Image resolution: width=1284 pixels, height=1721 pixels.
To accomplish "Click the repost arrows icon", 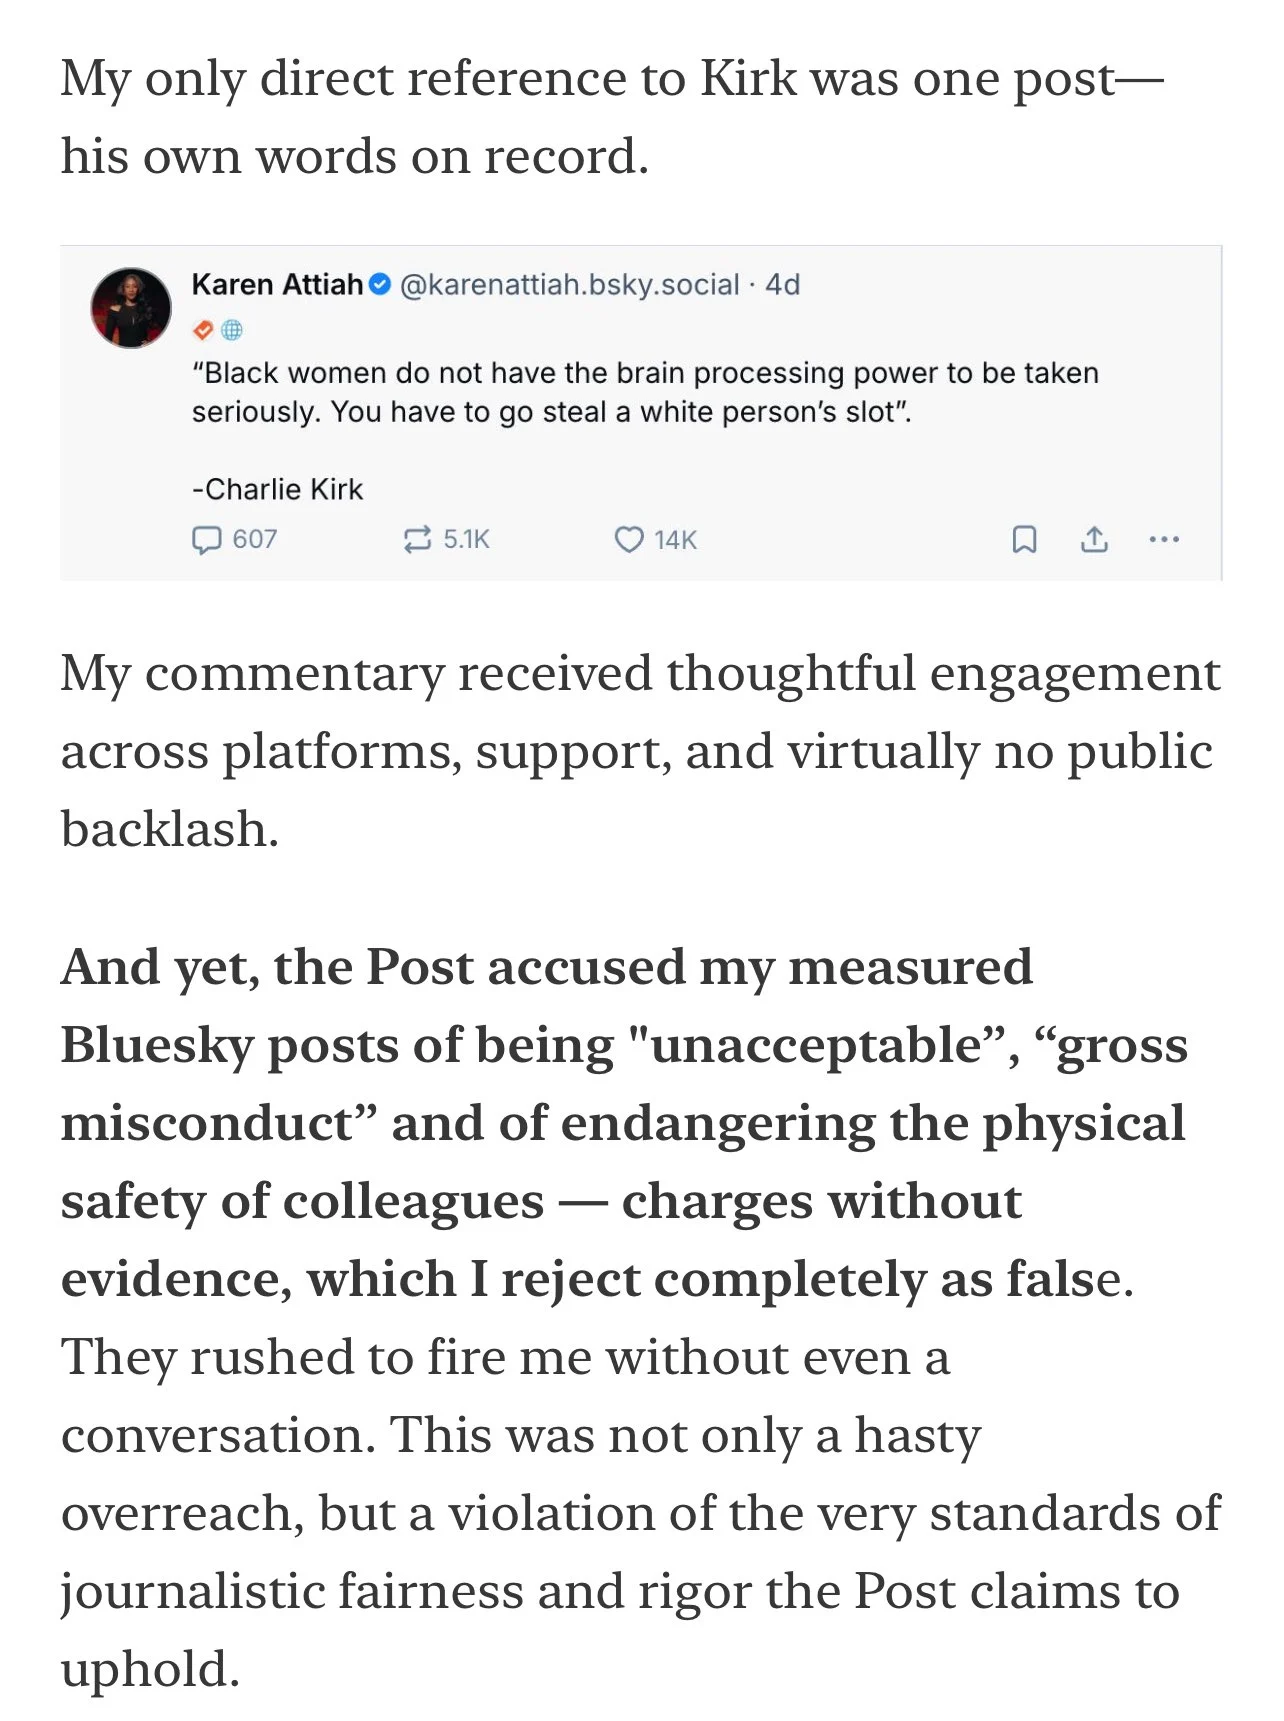I will tap(416, 540).
